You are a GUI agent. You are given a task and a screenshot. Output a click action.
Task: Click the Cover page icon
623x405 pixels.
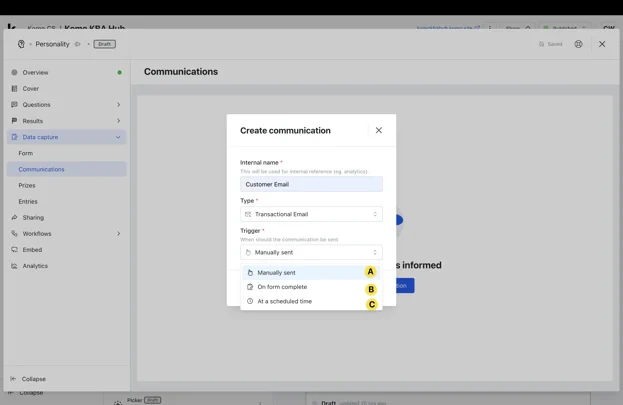14,89
